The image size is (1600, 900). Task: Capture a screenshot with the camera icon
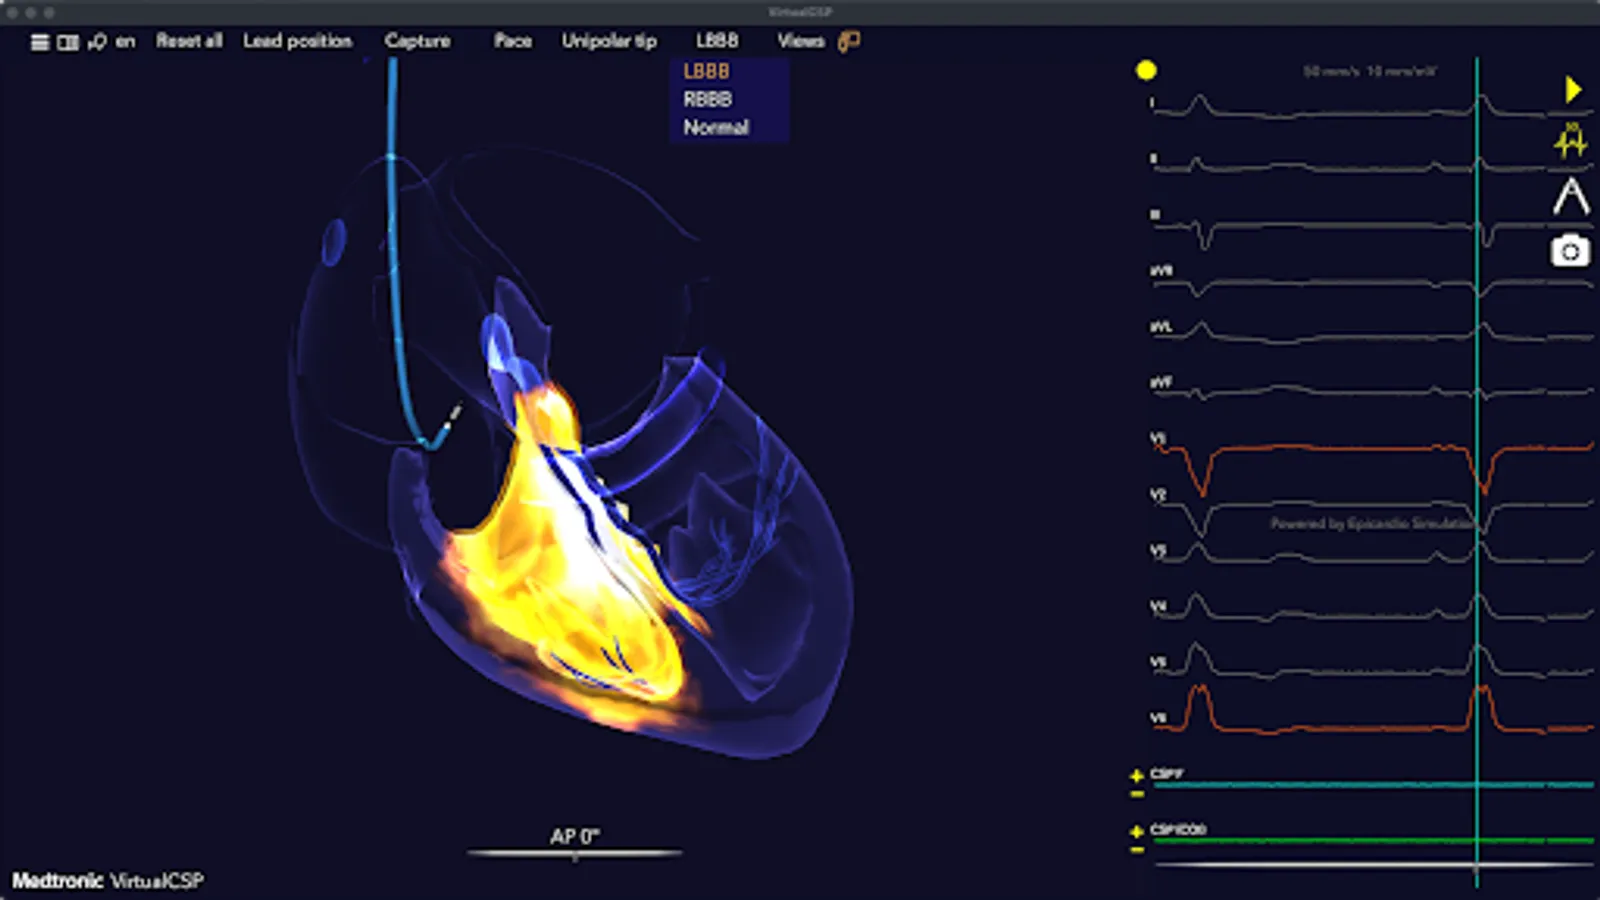tap(1570, 252)
